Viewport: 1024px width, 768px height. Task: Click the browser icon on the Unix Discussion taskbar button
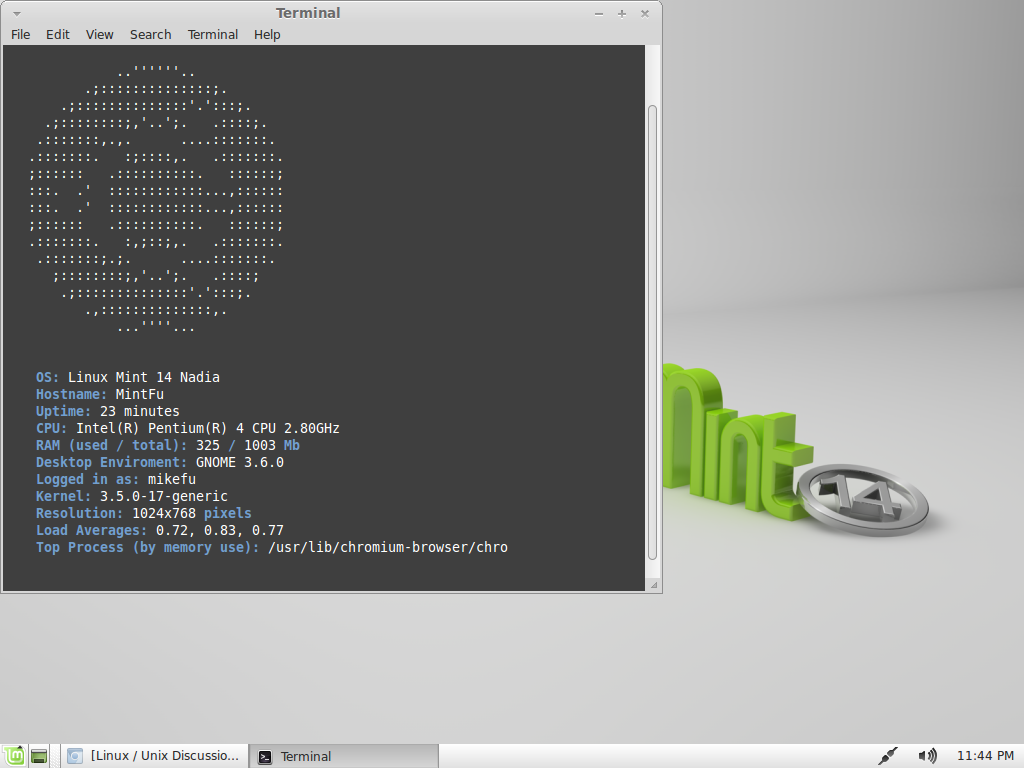point(74,755)
